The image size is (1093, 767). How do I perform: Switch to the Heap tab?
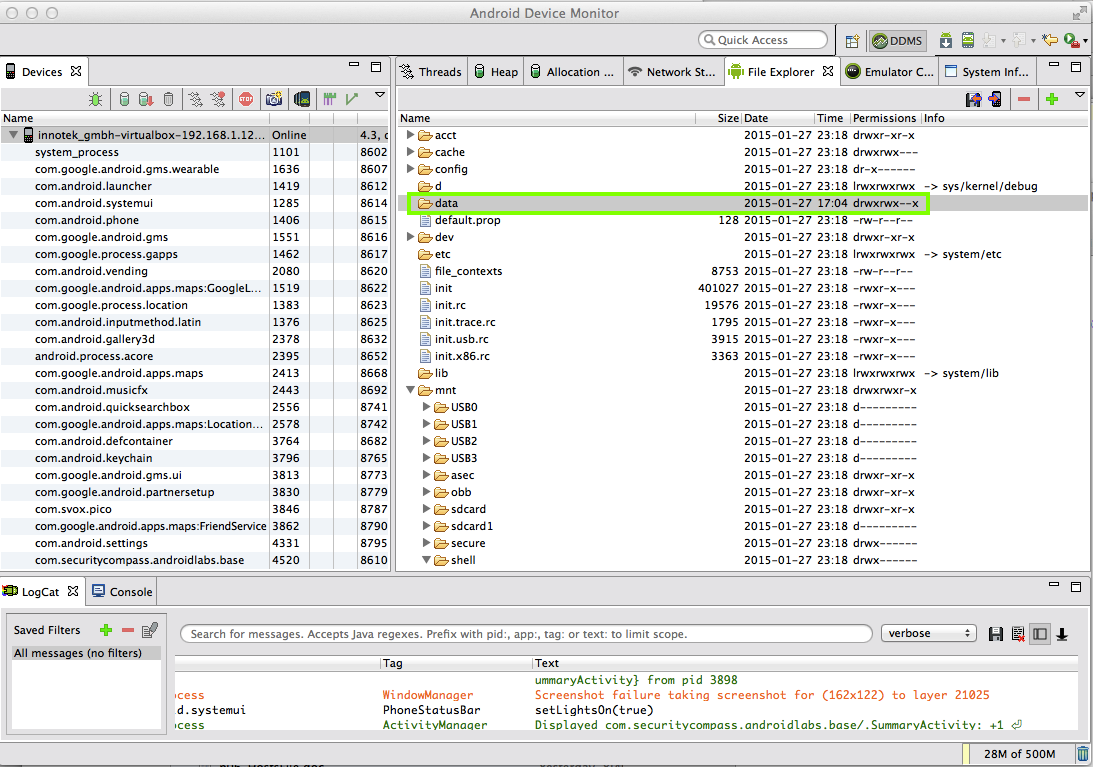pos(496,72)
